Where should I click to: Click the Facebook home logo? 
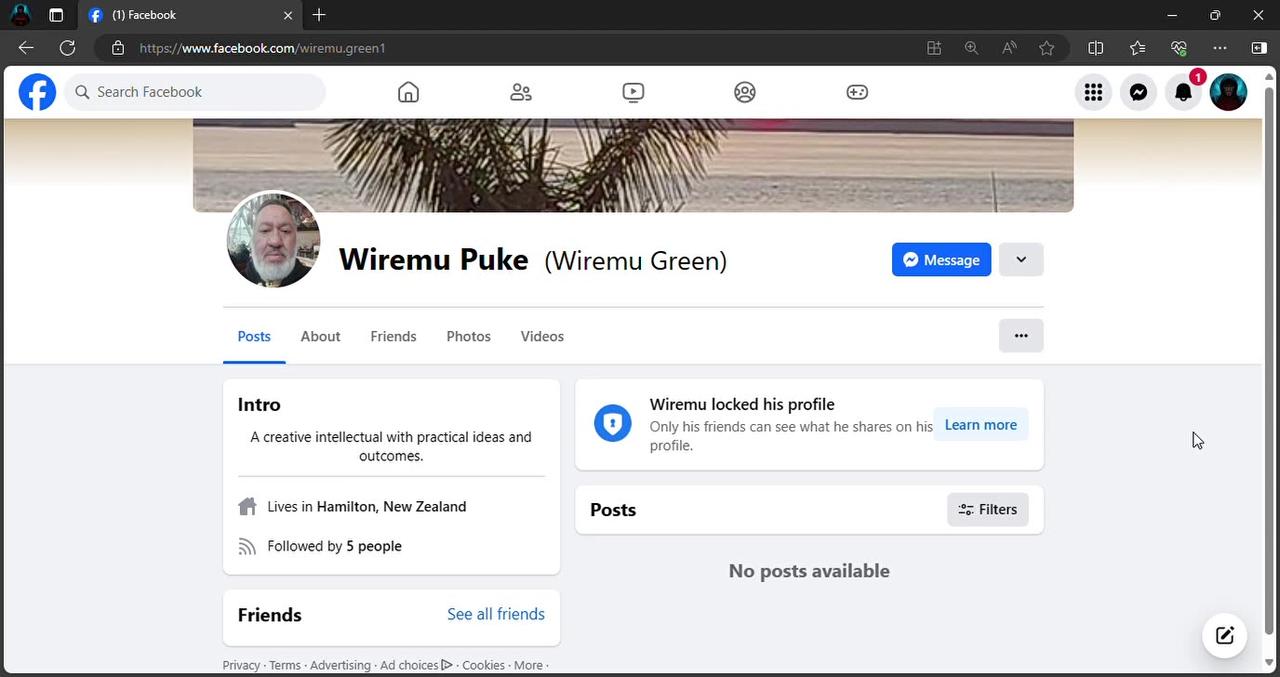pos(36,91)
